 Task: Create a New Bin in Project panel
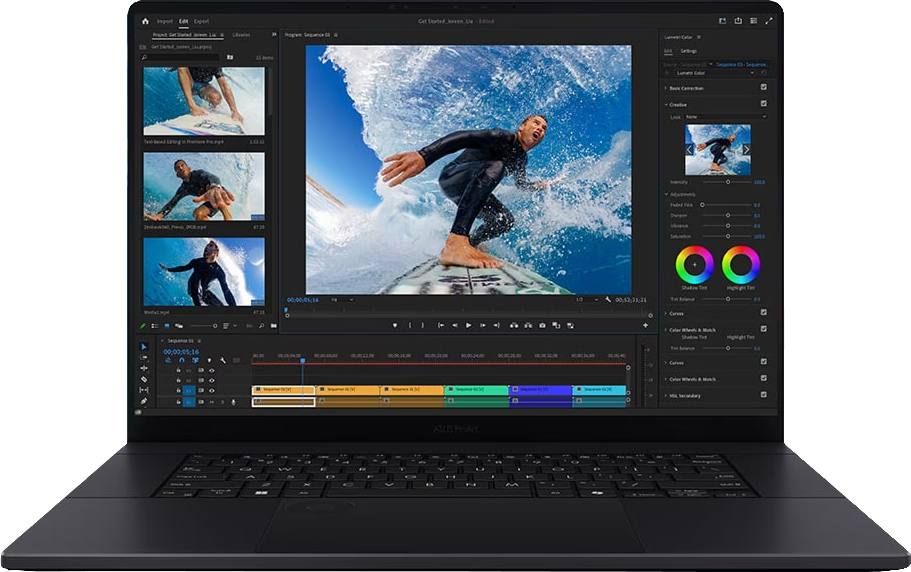pyautogui.click(x=274, y=326)
